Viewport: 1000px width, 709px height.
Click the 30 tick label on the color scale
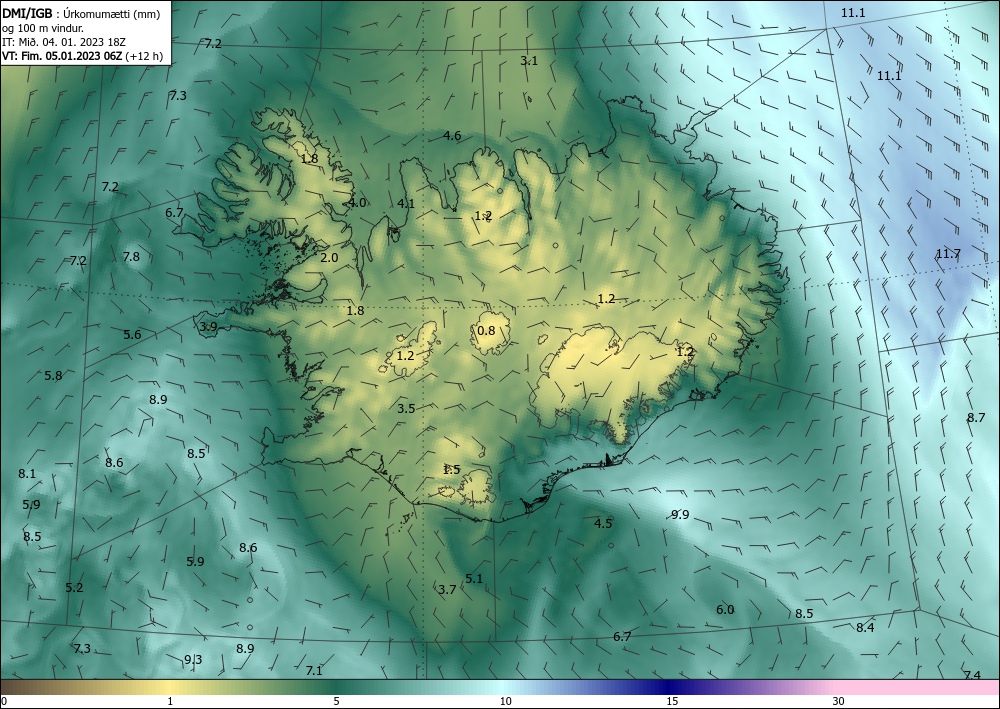tap(839, 701)
